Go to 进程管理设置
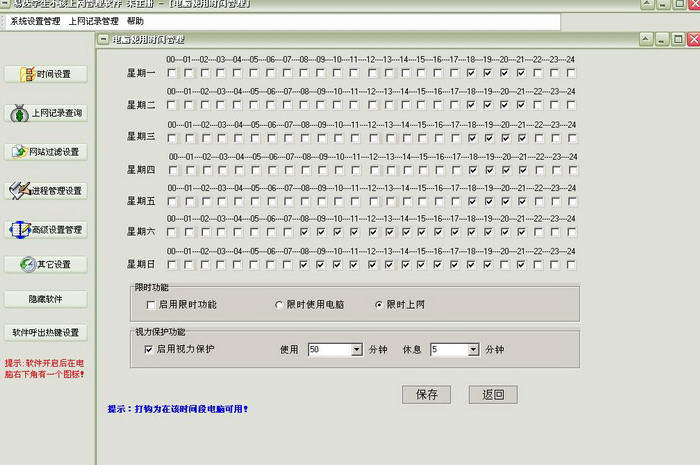 click(x=46, y=190)
